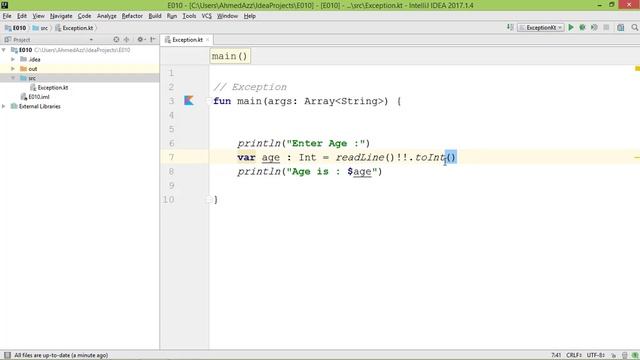The height and width of the screenshot is (360, 640).
Task: Open the ExceptionKt run configuration dropdown
Action: coord(541,27)
